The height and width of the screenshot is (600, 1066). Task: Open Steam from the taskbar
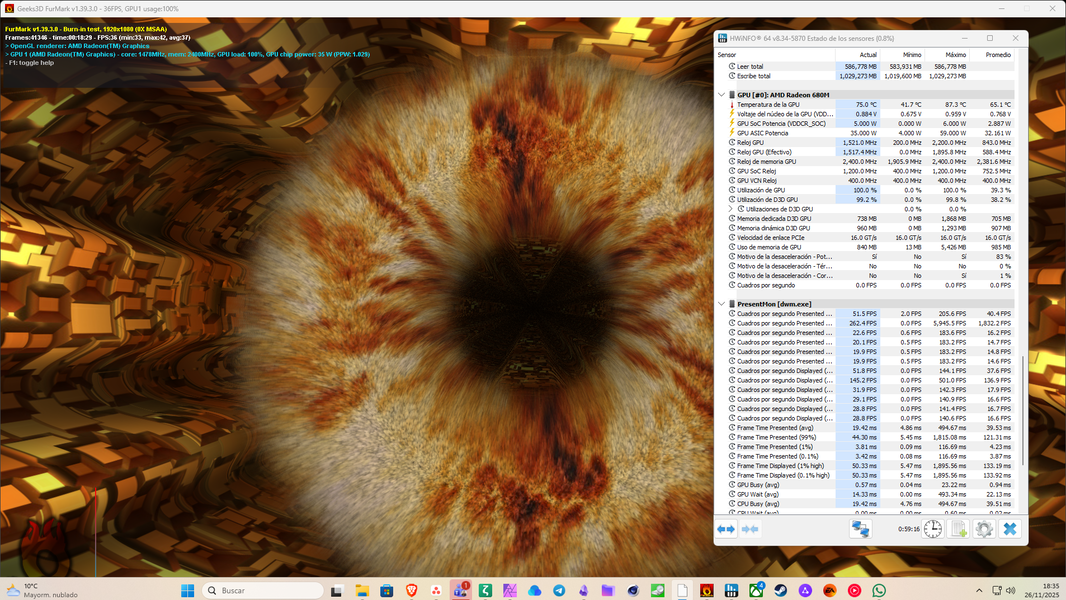coord(780,591)
